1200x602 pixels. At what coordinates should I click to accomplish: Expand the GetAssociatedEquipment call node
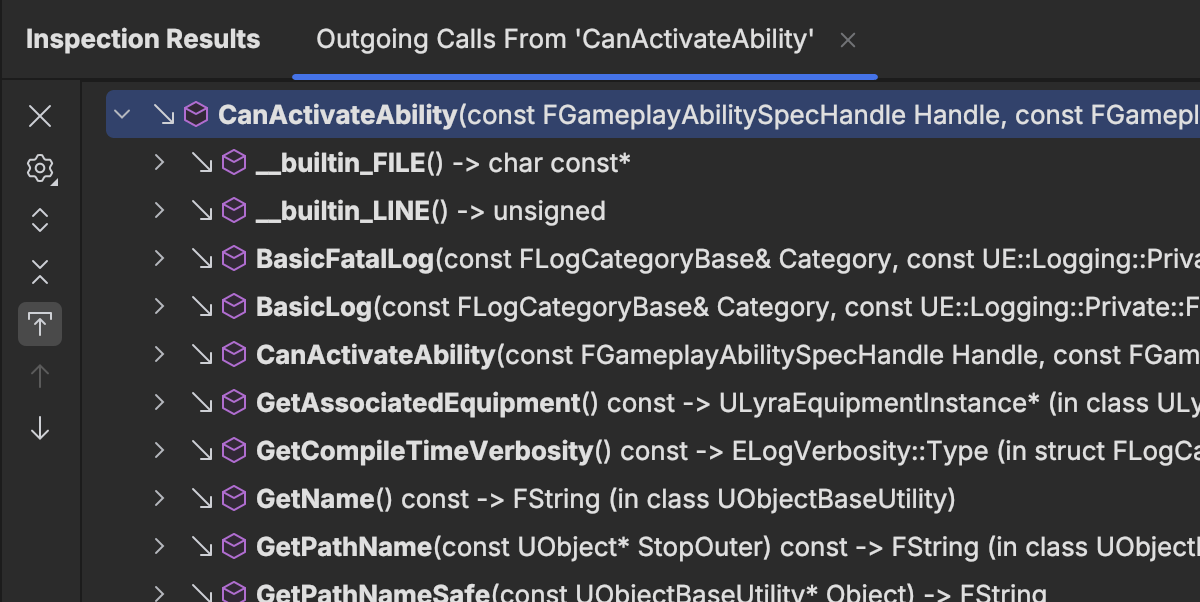159,403
